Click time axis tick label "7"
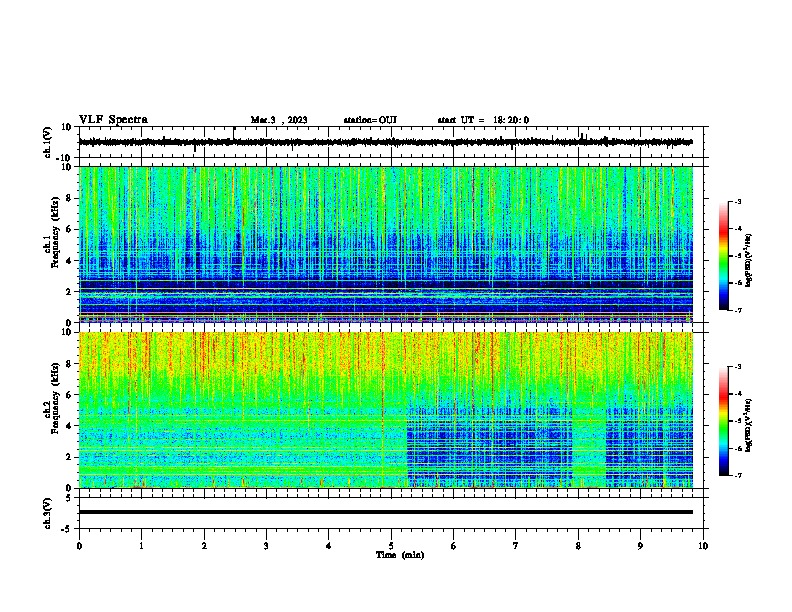The image size is (792, 612). 516,546
